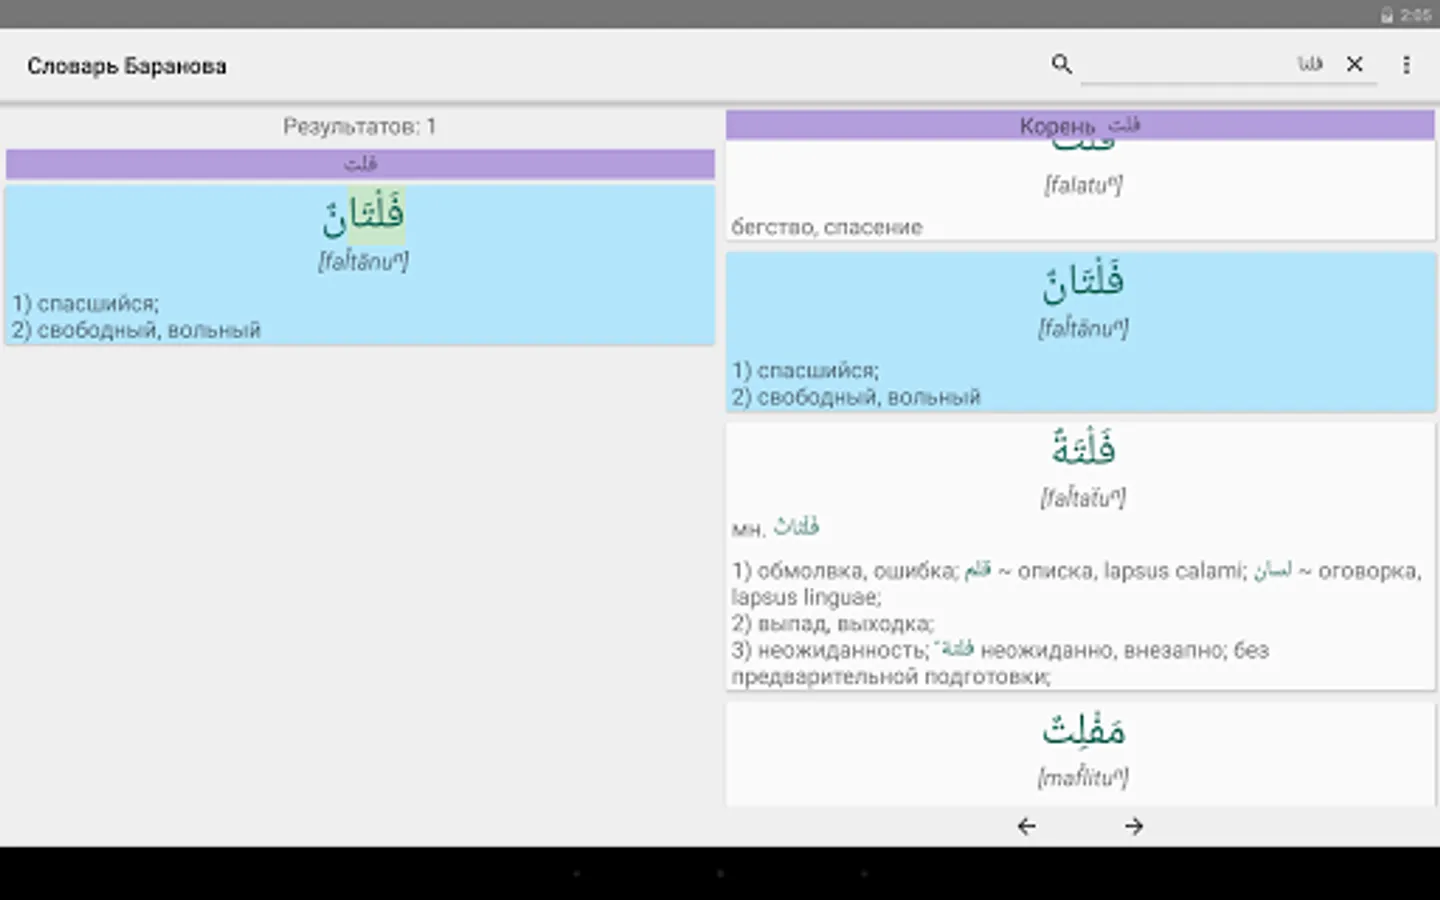The height and width of the screenshot is (900, 1440).
Task: Click 'выпад, выходка' definition line
Action: click(x=845, y=624)
